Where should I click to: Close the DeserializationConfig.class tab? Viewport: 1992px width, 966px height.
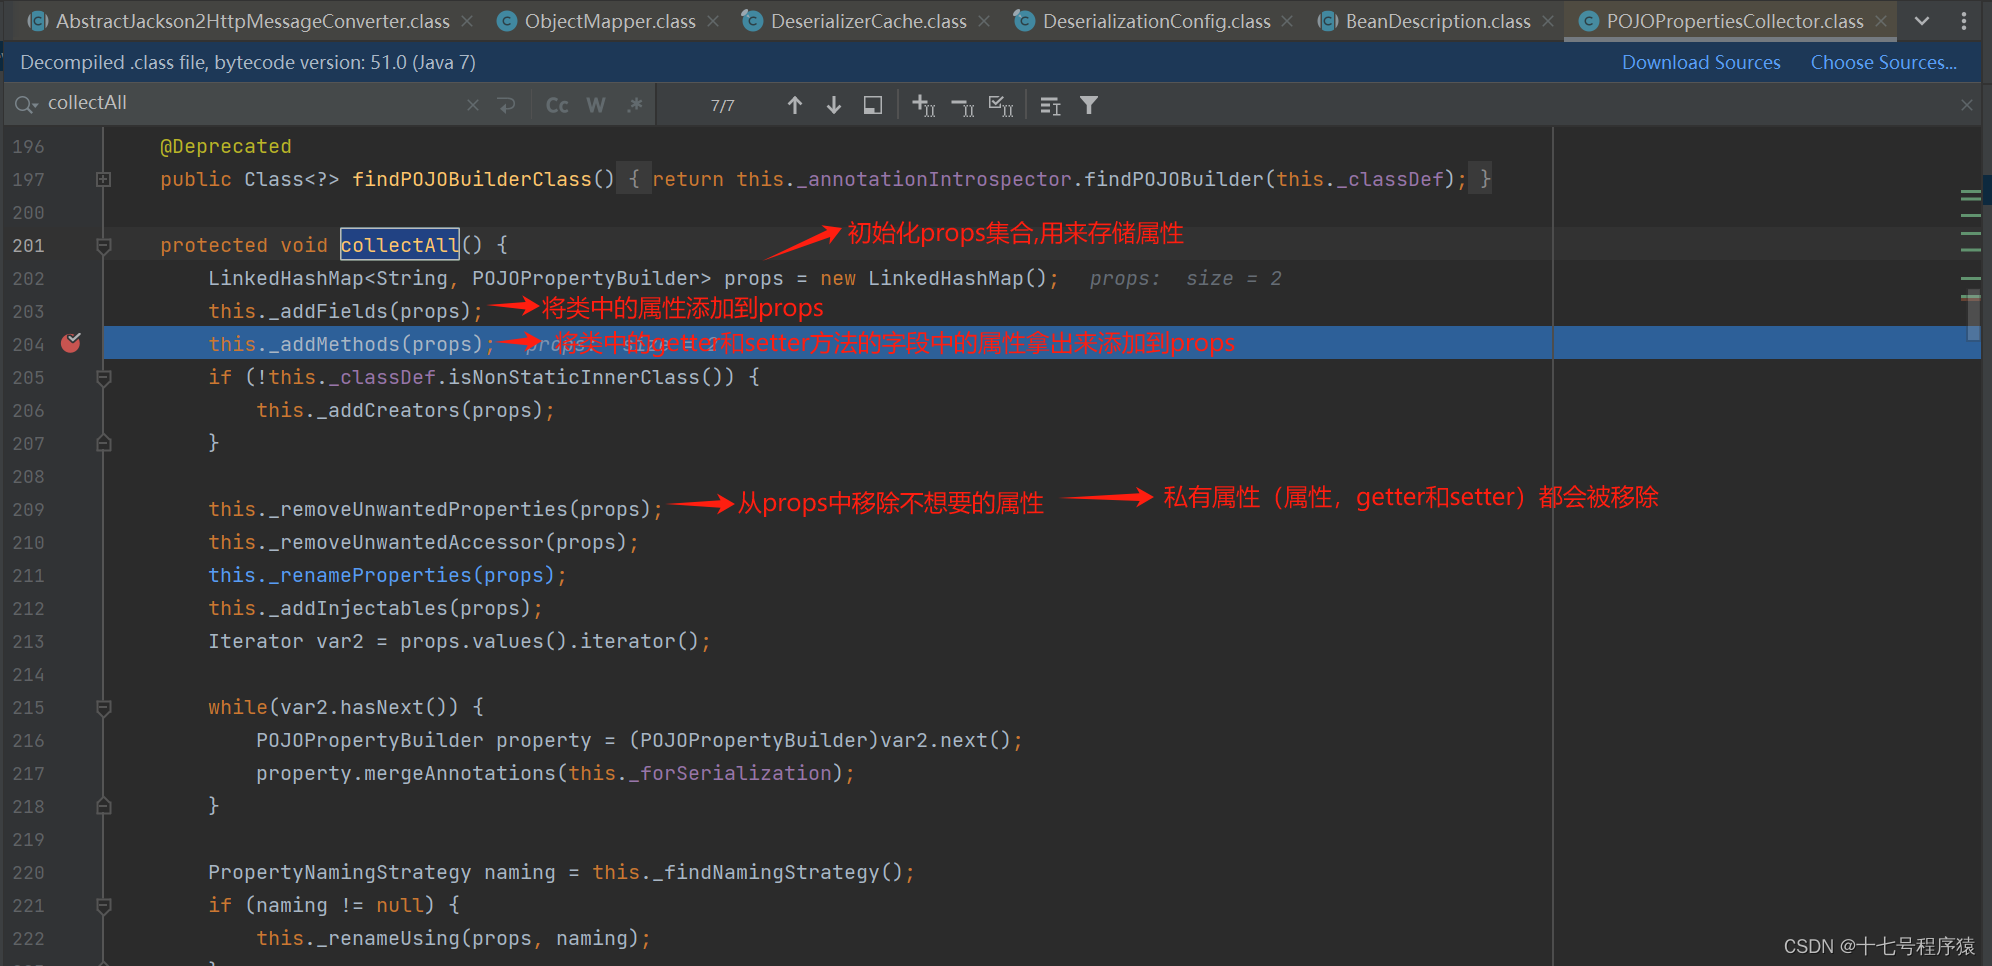pyautogui.click(x=1287, y=21)
